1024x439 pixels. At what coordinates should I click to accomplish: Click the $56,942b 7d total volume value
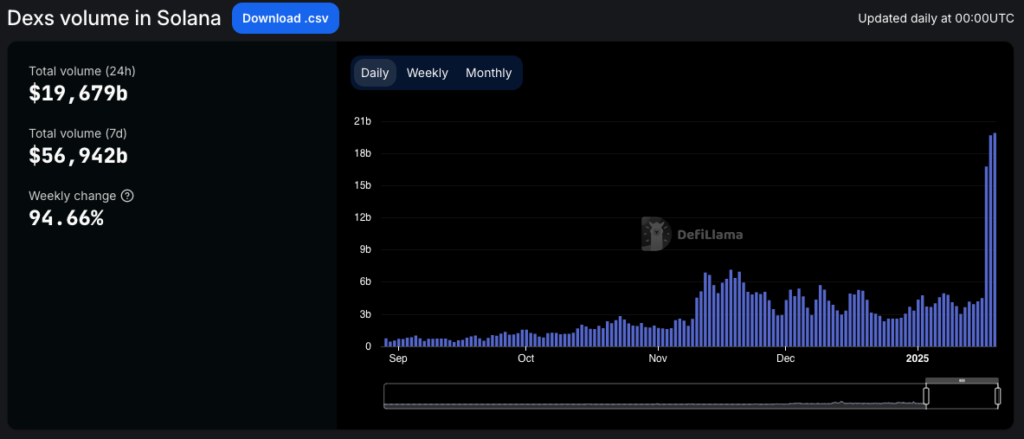point(79,155)
